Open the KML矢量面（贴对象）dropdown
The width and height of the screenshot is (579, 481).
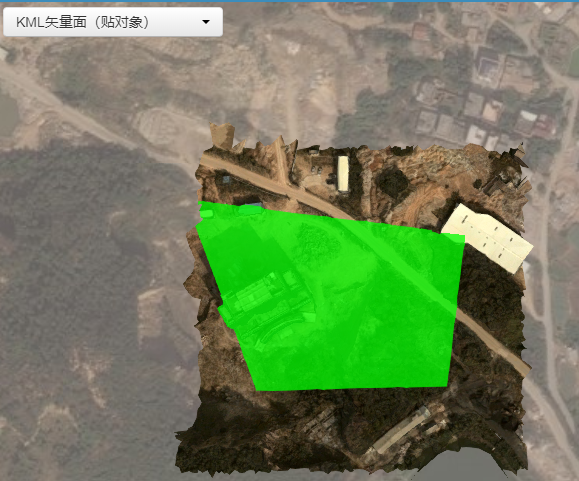pyautogui.click(x=113, y=22)
